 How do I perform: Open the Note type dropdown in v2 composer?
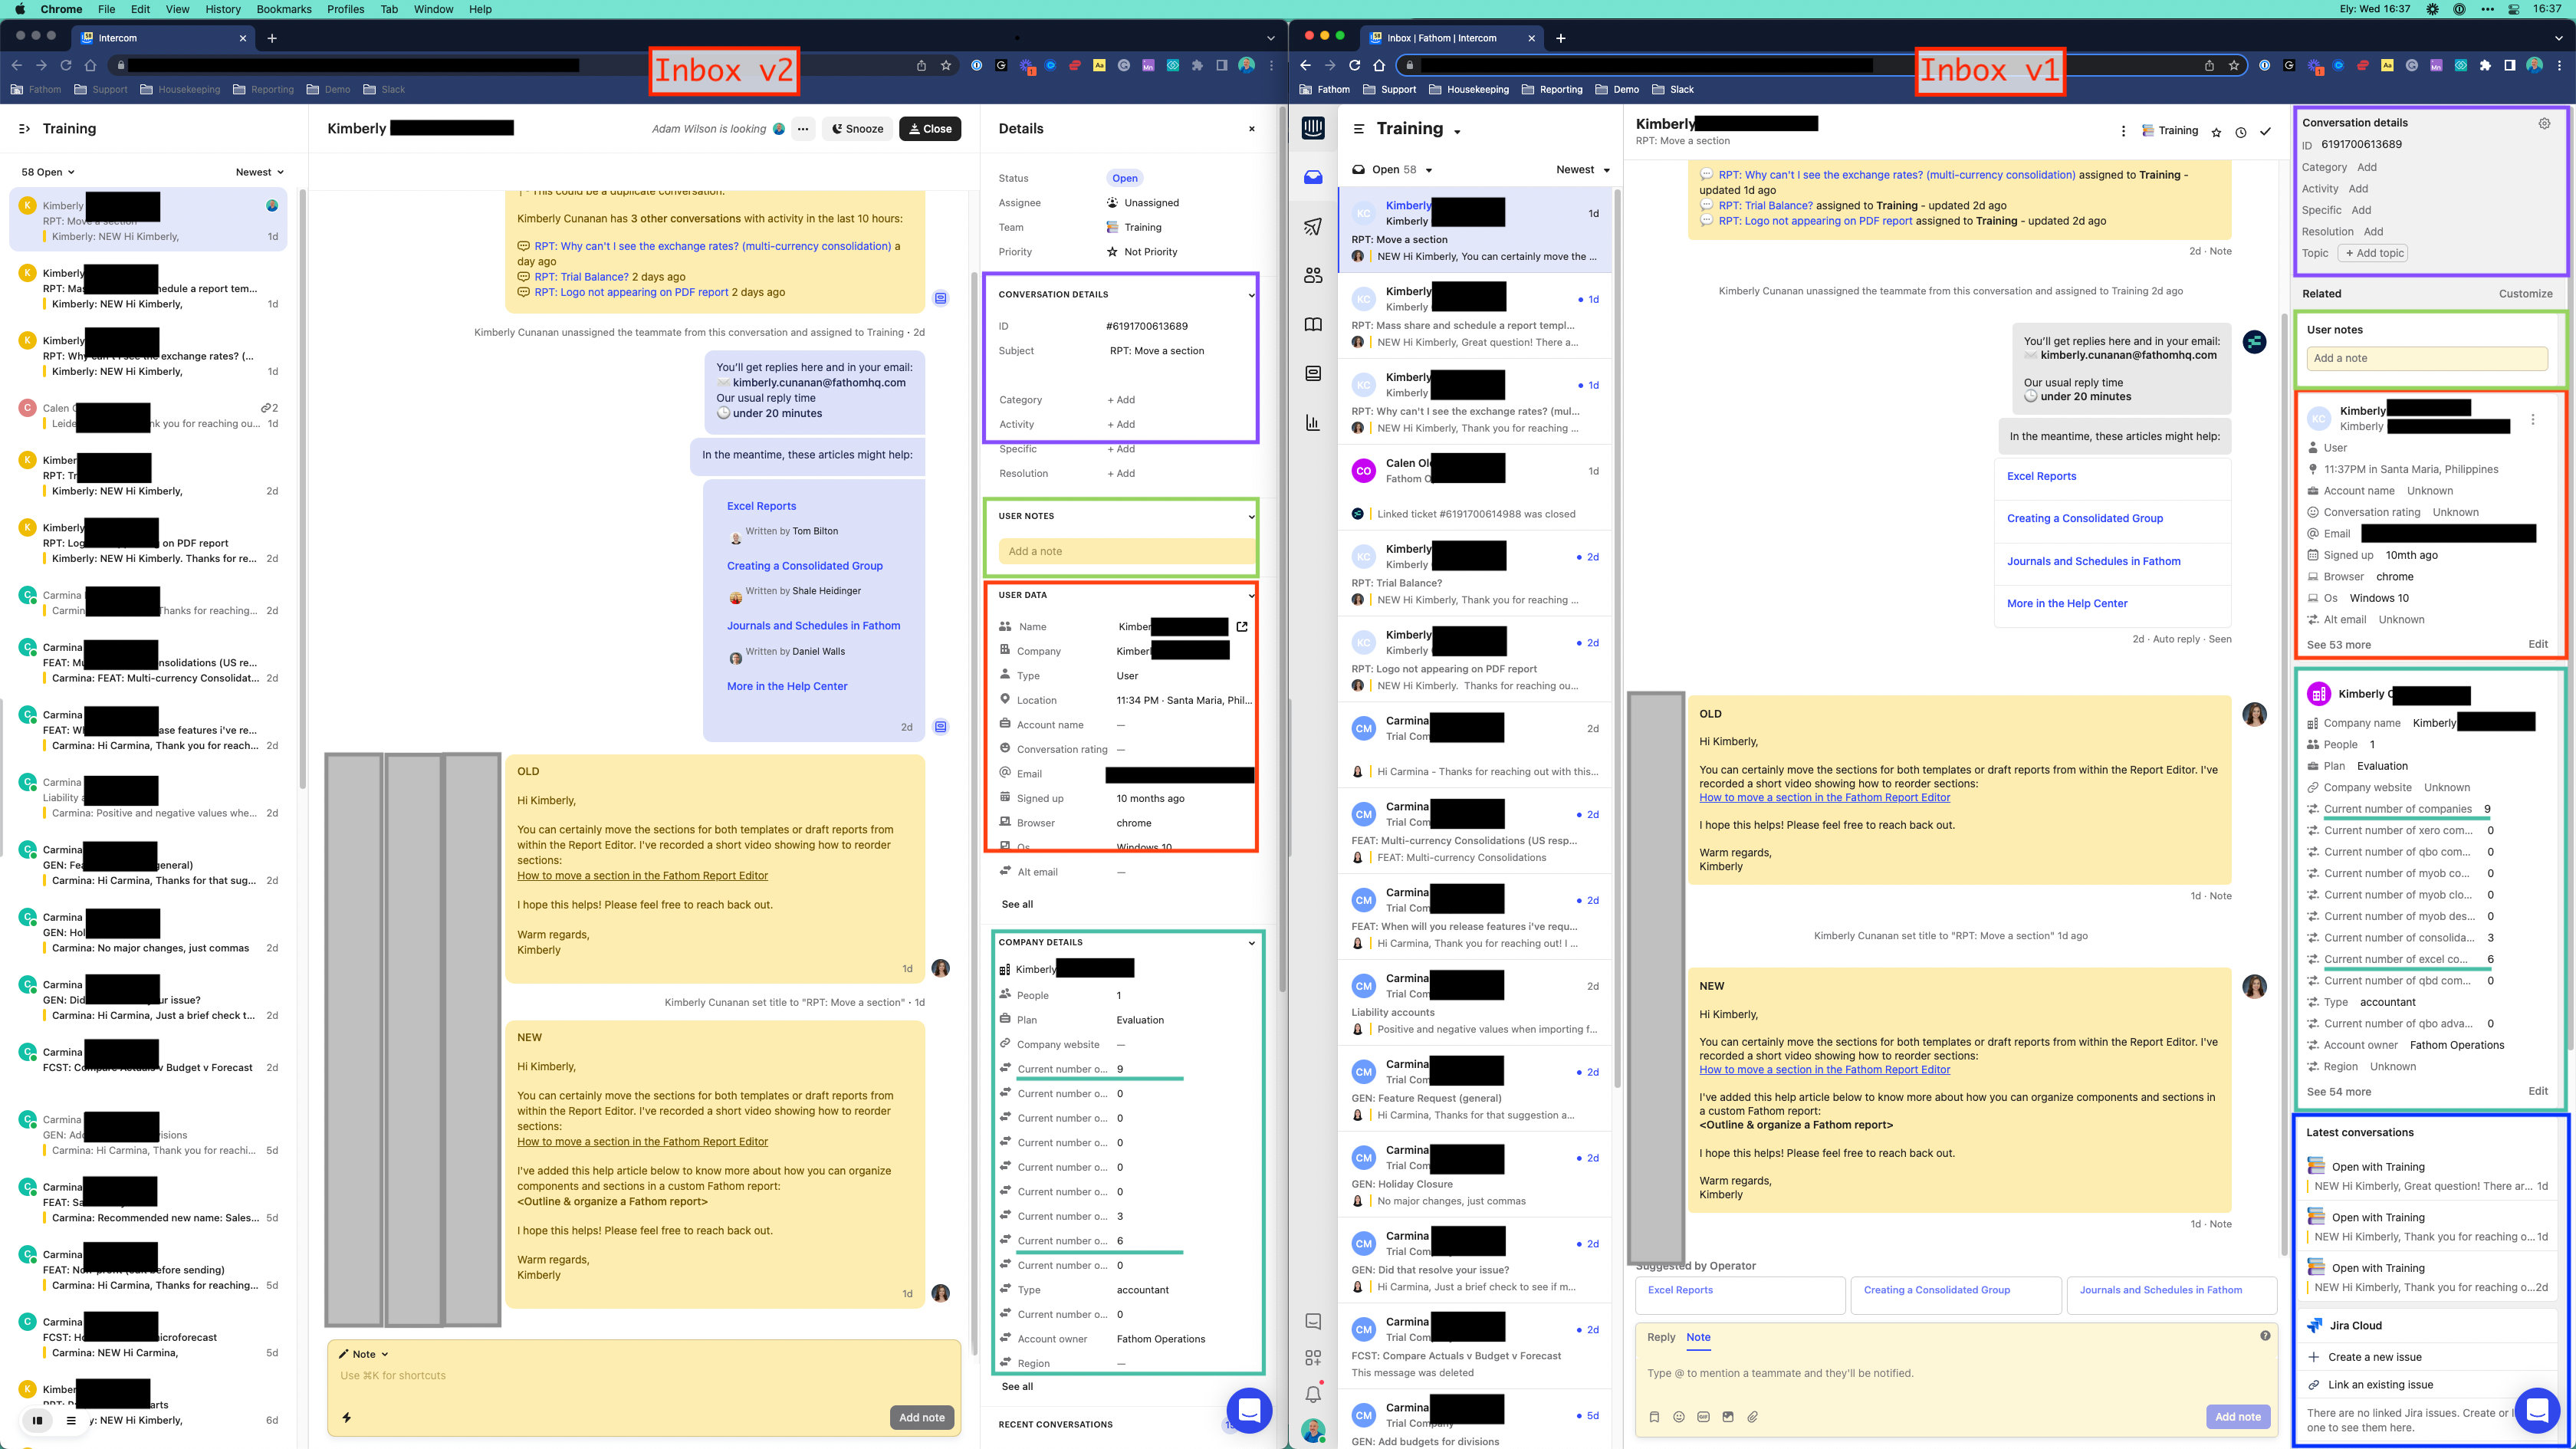(x=363, y=1354)
